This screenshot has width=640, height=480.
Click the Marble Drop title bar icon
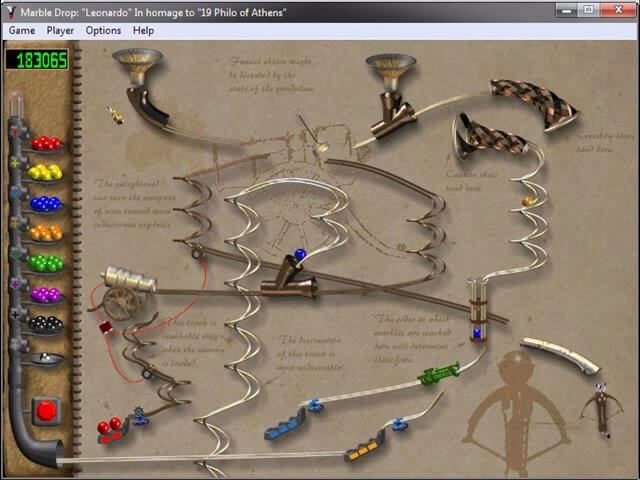tap(11, 12)
